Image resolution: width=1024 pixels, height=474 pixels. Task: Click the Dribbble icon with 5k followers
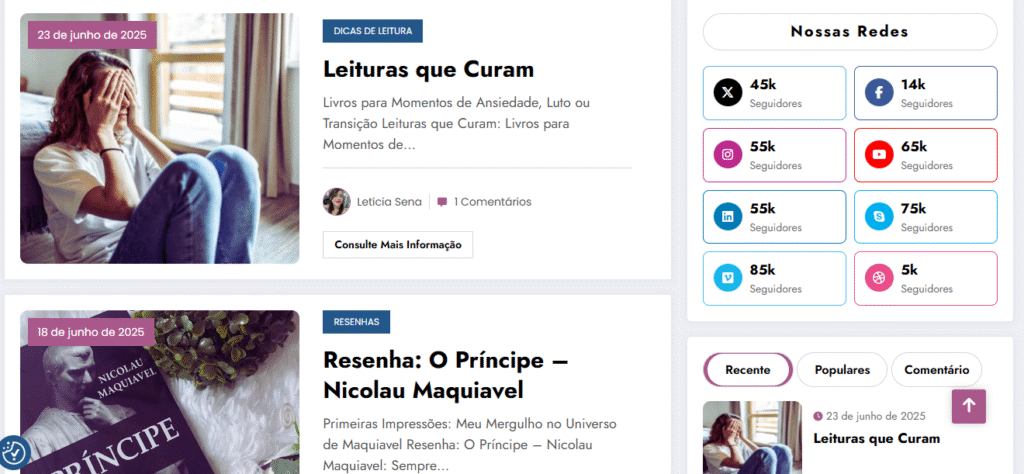click(x=879, y=278)
